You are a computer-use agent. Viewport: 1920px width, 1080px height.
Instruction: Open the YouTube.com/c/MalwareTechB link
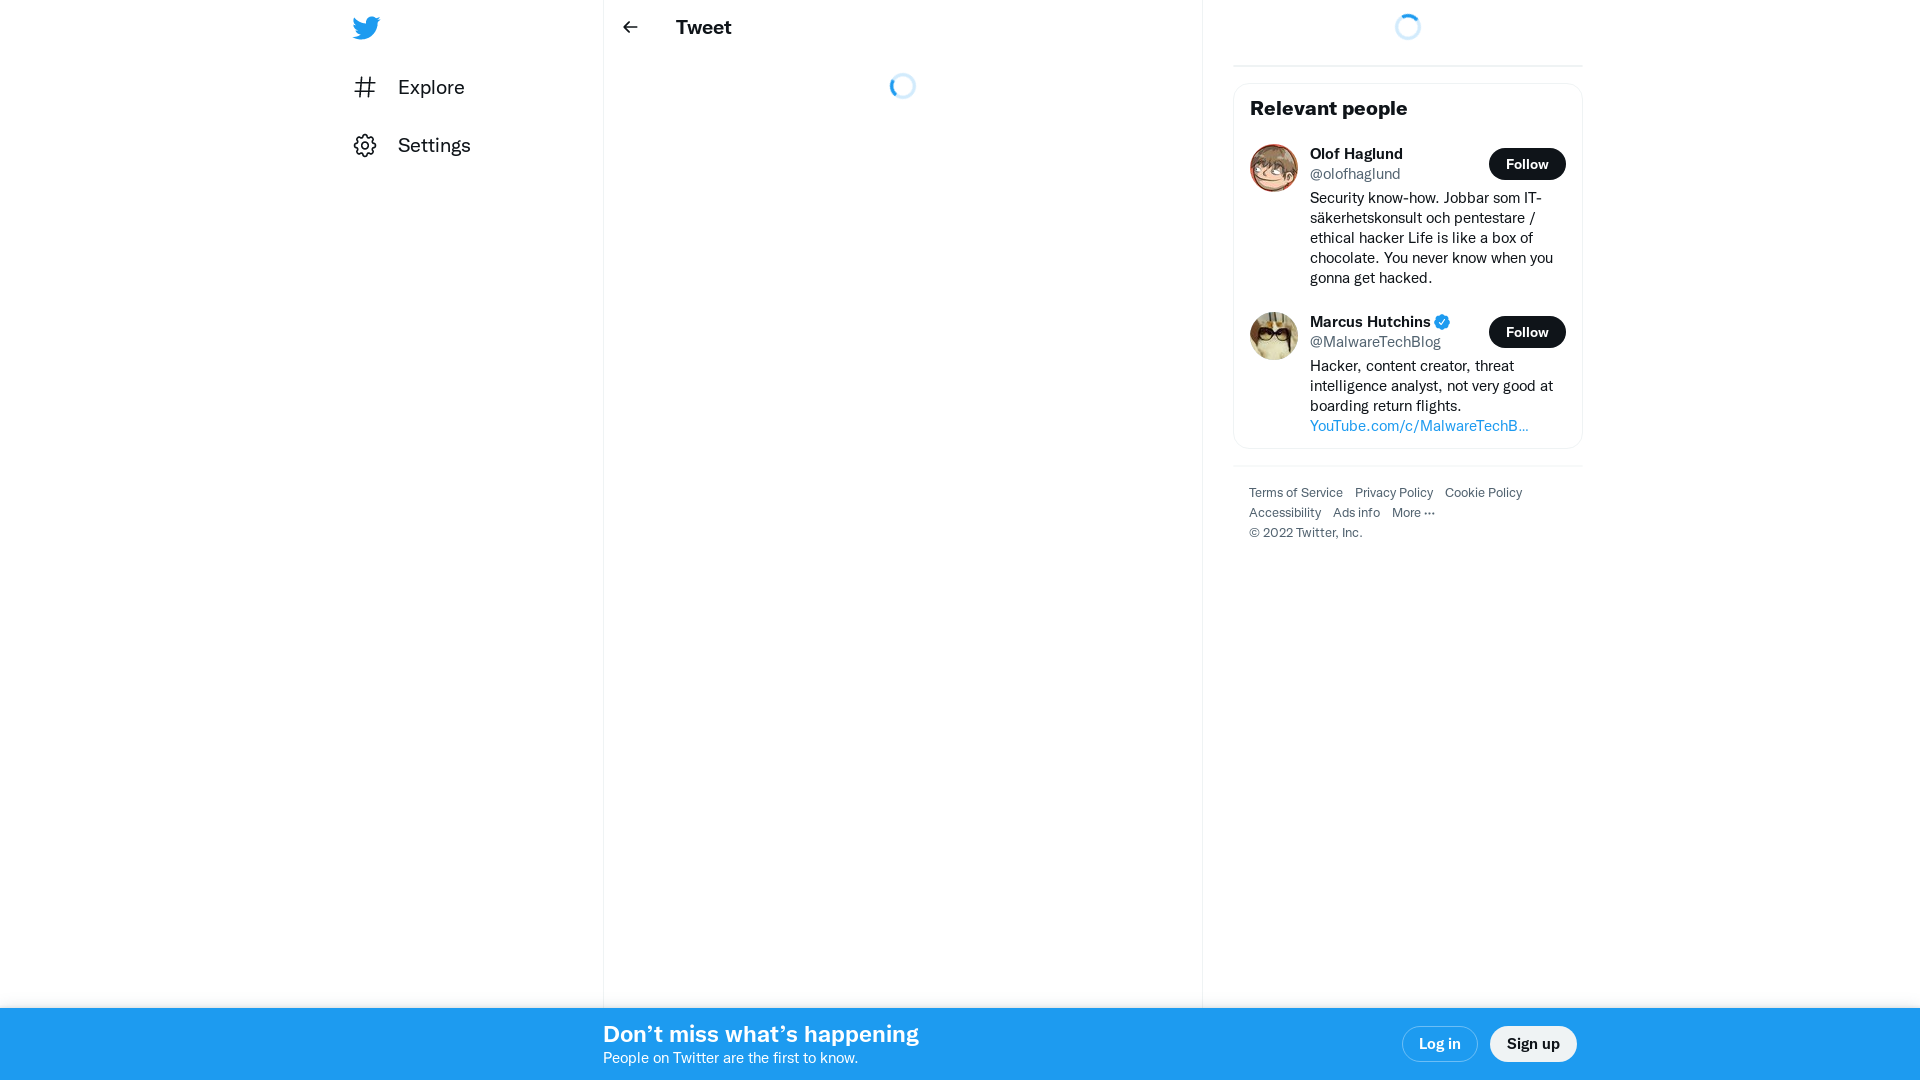point(1418,426)
